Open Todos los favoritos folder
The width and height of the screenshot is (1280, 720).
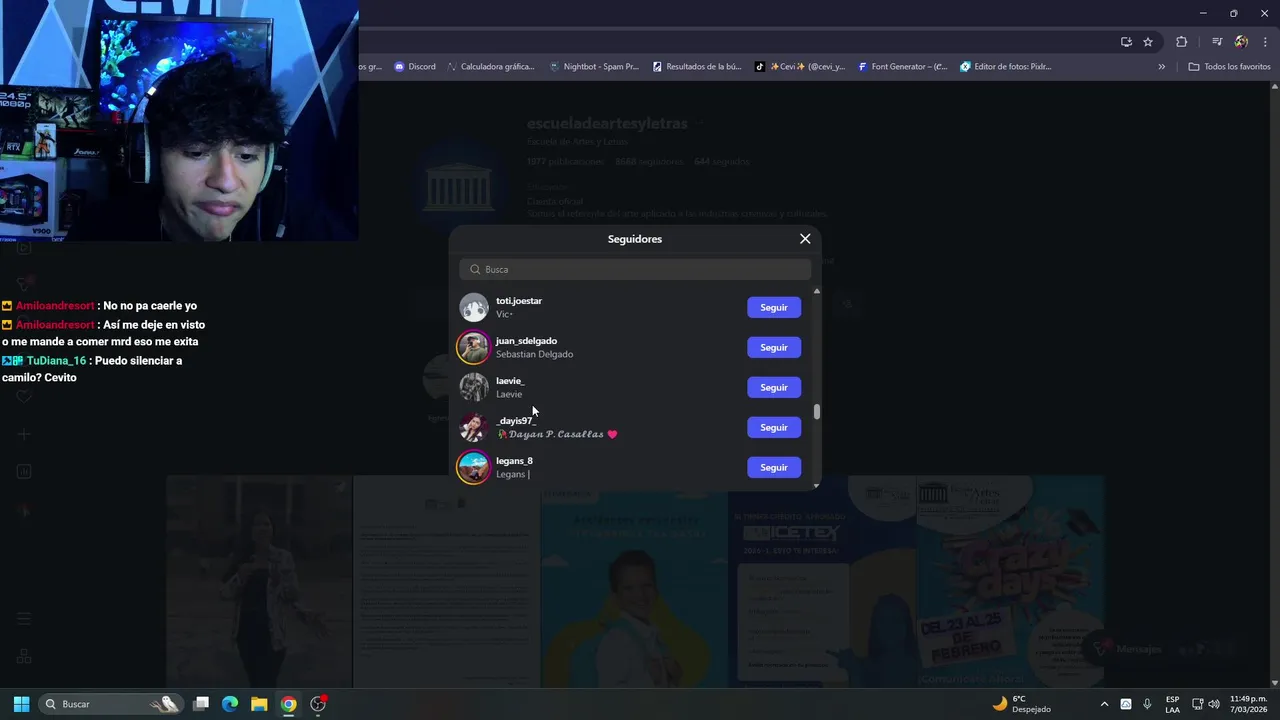[x=1229, y=67]
